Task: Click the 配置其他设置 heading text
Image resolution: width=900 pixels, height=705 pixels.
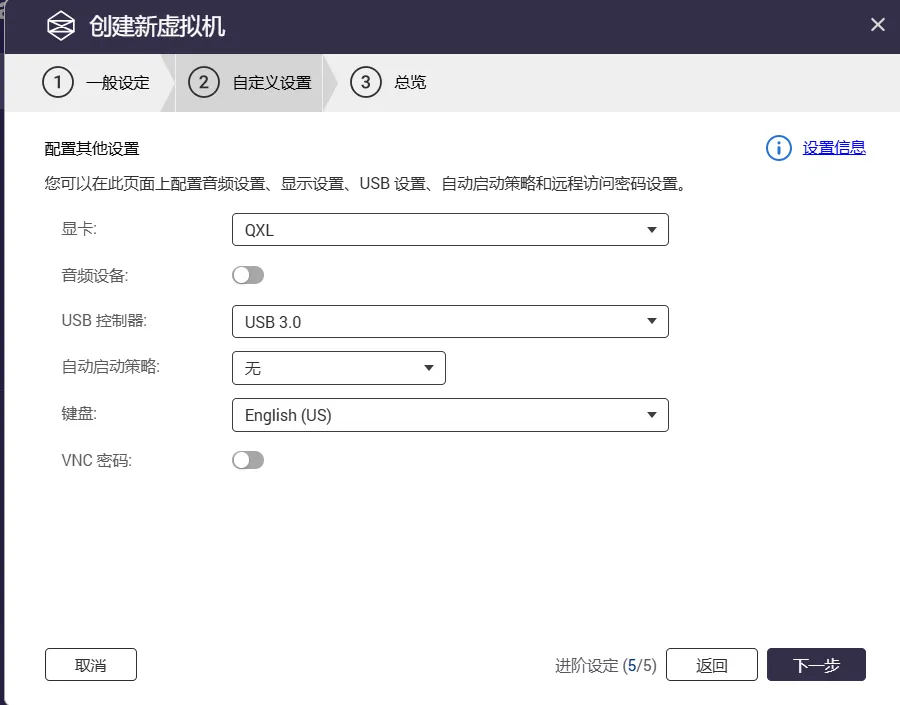Action: pyautogui.click(x=92, y=149)
